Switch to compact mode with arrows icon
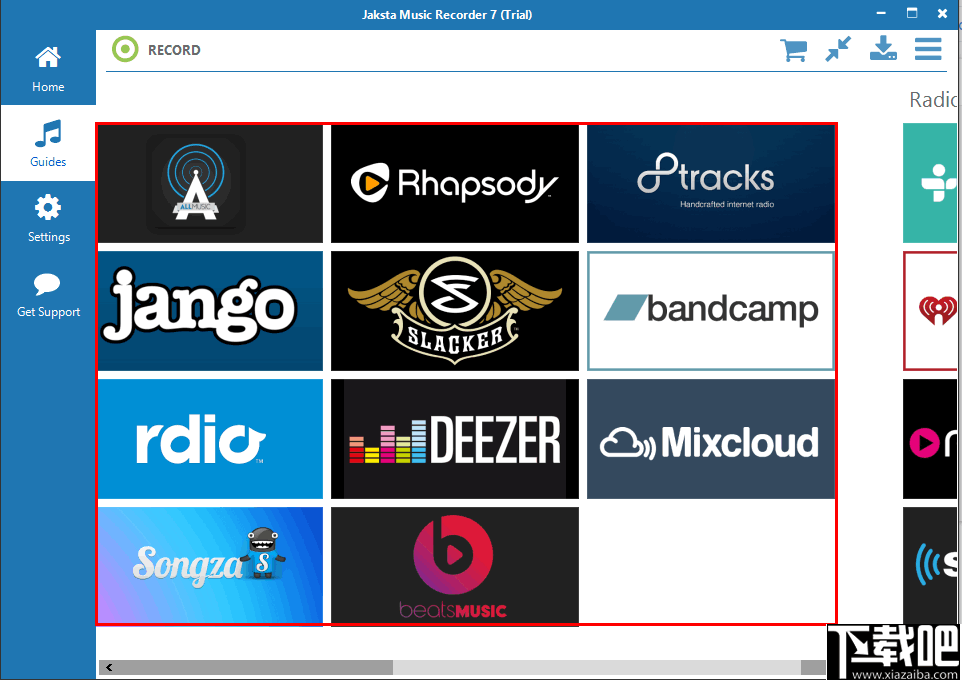962x680 pixels. click(838, 49)
